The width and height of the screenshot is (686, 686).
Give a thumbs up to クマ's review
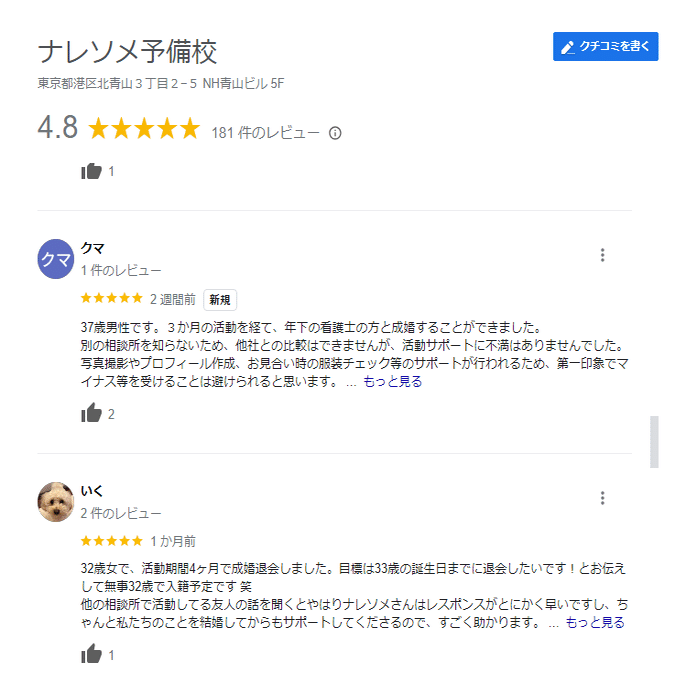click(91, 413)
